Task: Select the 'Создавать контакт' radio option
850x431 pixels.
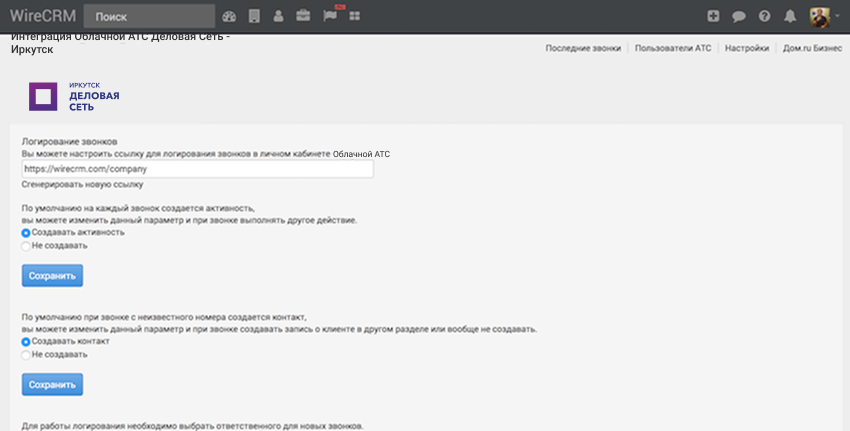Action: coord(26,341)
